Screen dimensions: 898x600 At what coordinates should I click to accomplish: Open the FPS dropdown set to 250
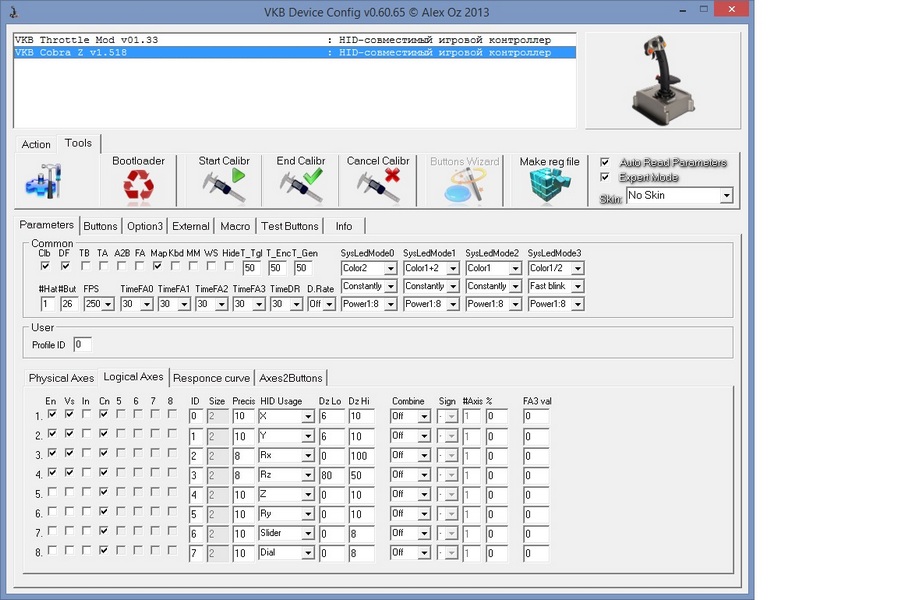tap(99, 304)
